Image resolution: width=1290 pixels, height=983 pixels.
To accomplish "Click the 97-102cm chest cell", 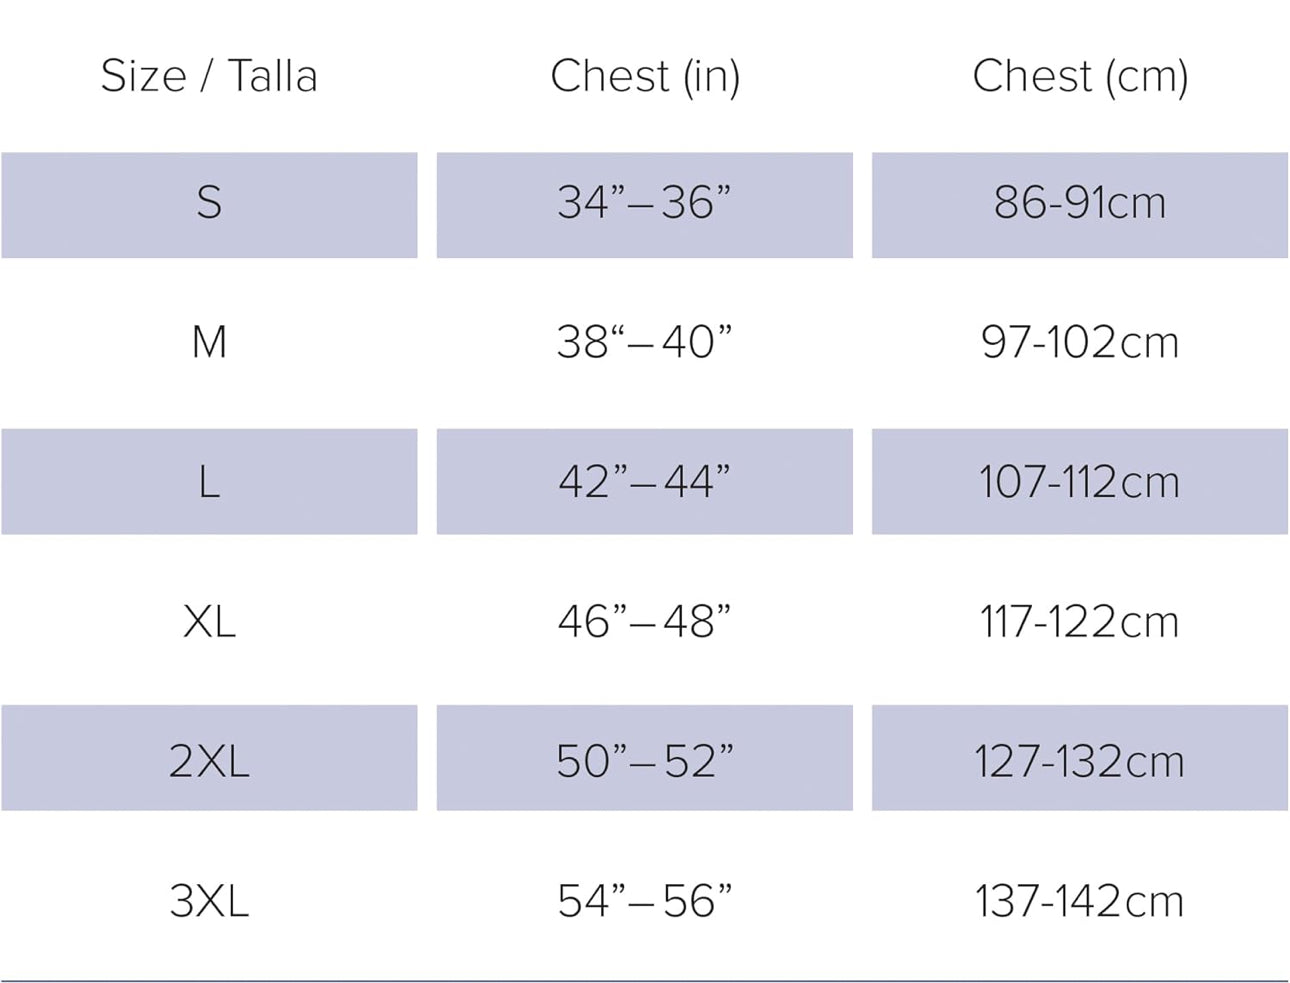I will [1080, 343].
